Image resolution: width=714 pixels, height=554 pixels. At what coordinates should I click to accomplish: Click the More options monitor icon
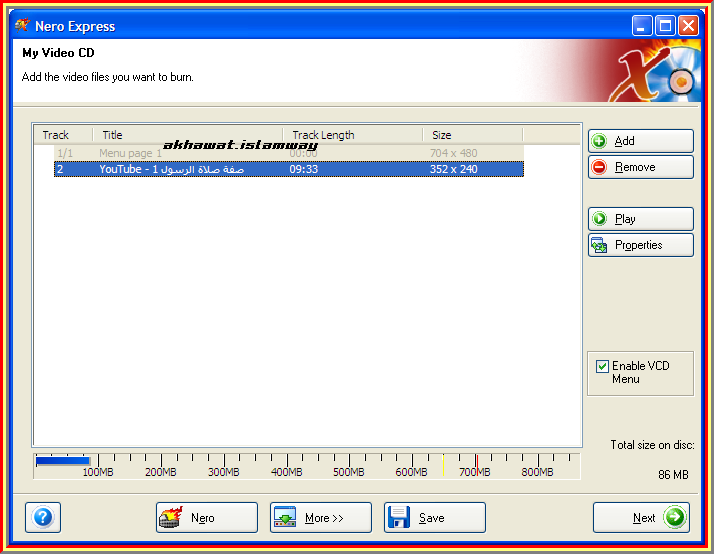(285, 517)
